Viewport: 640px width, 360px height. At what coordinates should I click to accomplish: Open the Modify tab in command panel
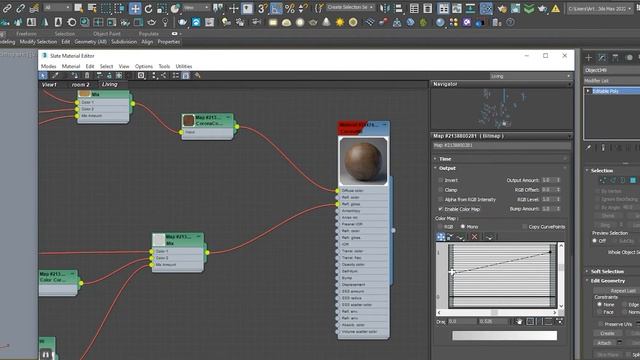coord(602,58)
